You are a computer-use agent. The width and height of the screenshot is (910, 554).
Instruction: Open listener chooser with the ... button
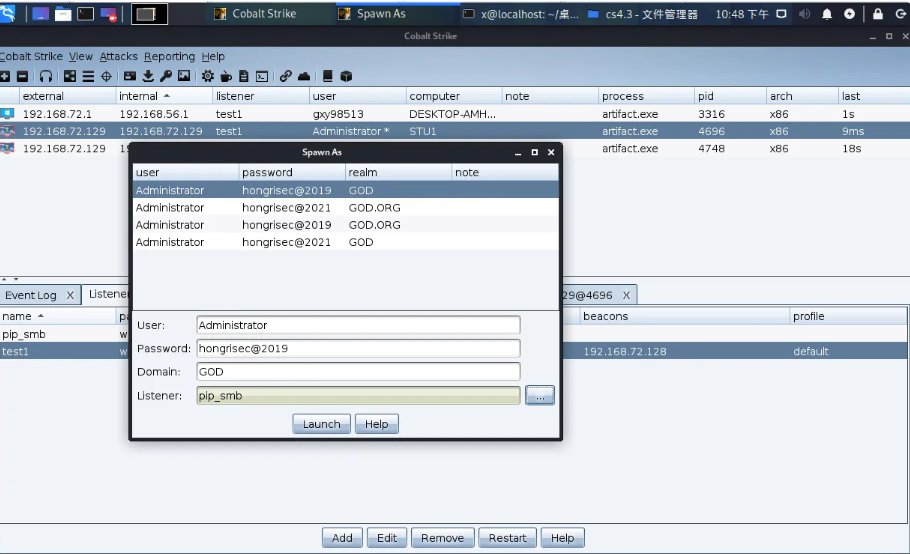(540, 396)
